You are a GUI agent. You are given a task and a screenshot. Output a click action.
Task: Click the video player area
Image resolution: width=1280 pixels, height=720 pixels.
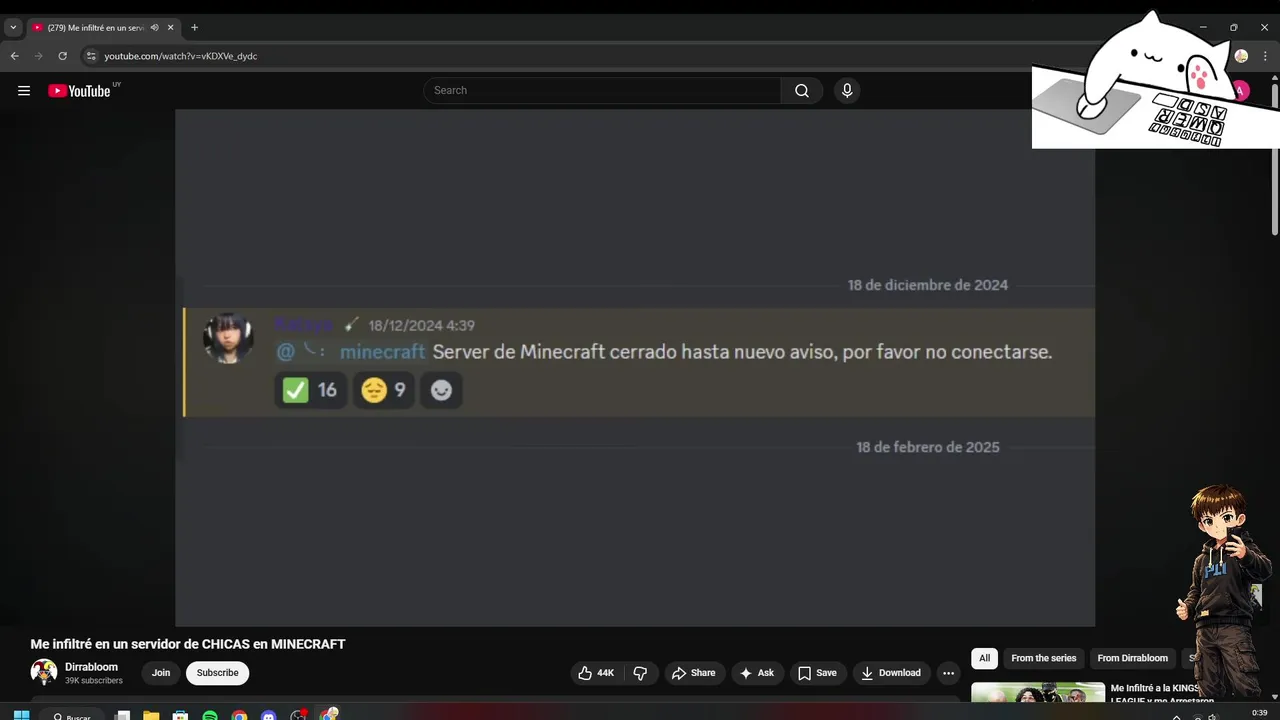tap(635, 368)
